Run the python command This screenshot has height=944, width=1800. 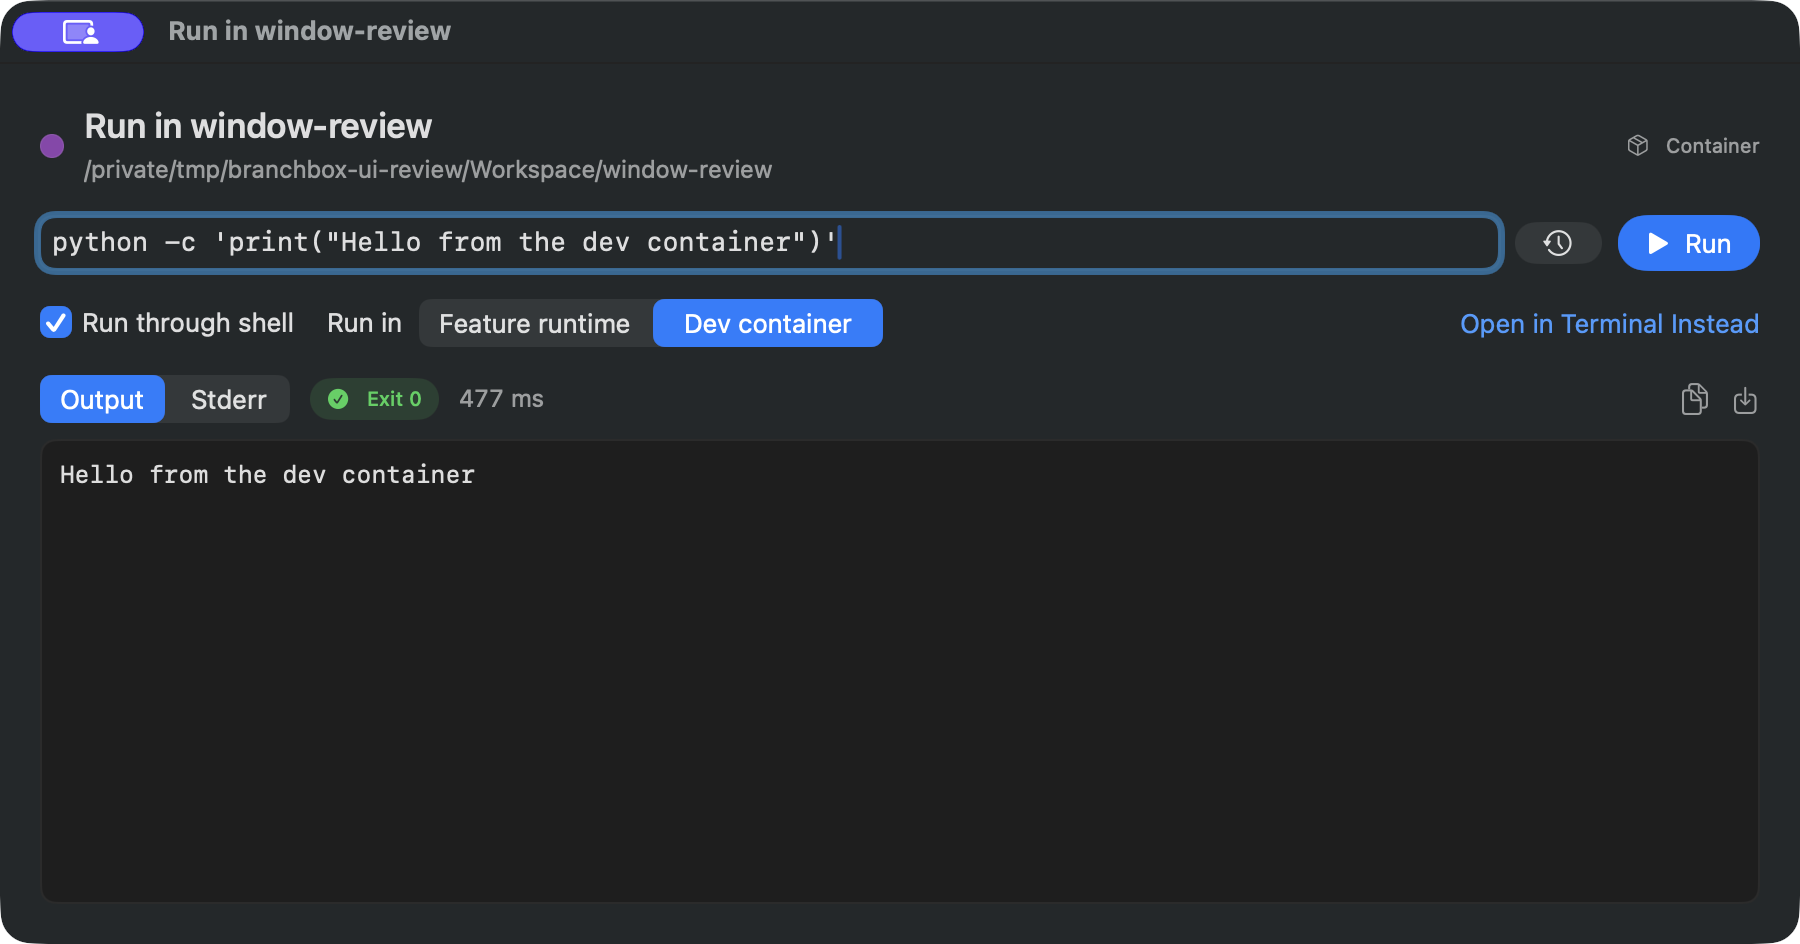pos(1689,243)
